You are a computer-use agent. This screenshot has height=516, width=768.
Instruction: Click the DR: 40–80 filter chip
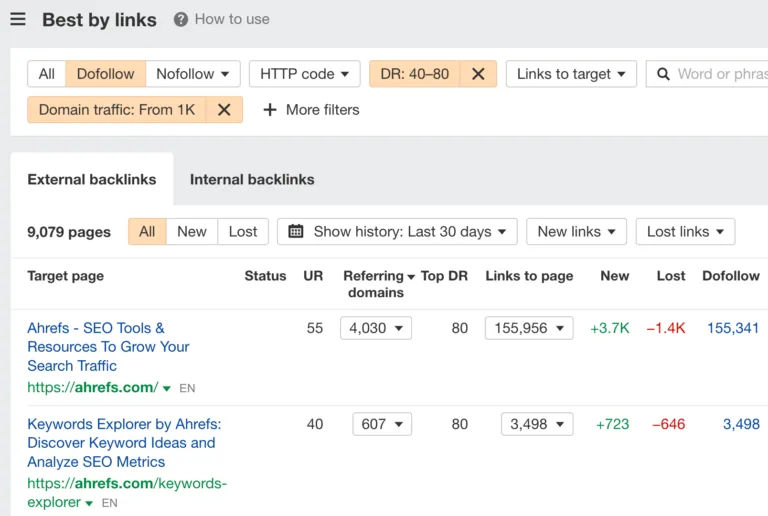pyautogui.click(x=414, y=74)
